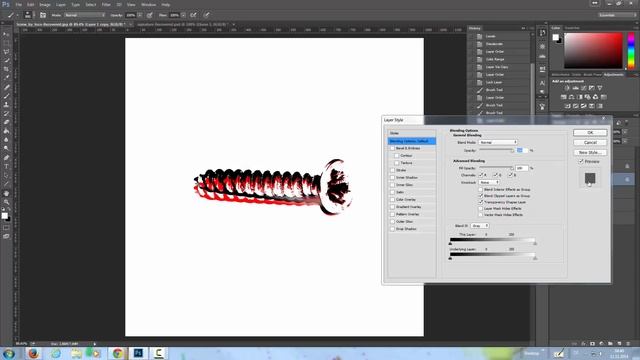
Task: Click the Fill Opacity value field
Action: (522, 168)
